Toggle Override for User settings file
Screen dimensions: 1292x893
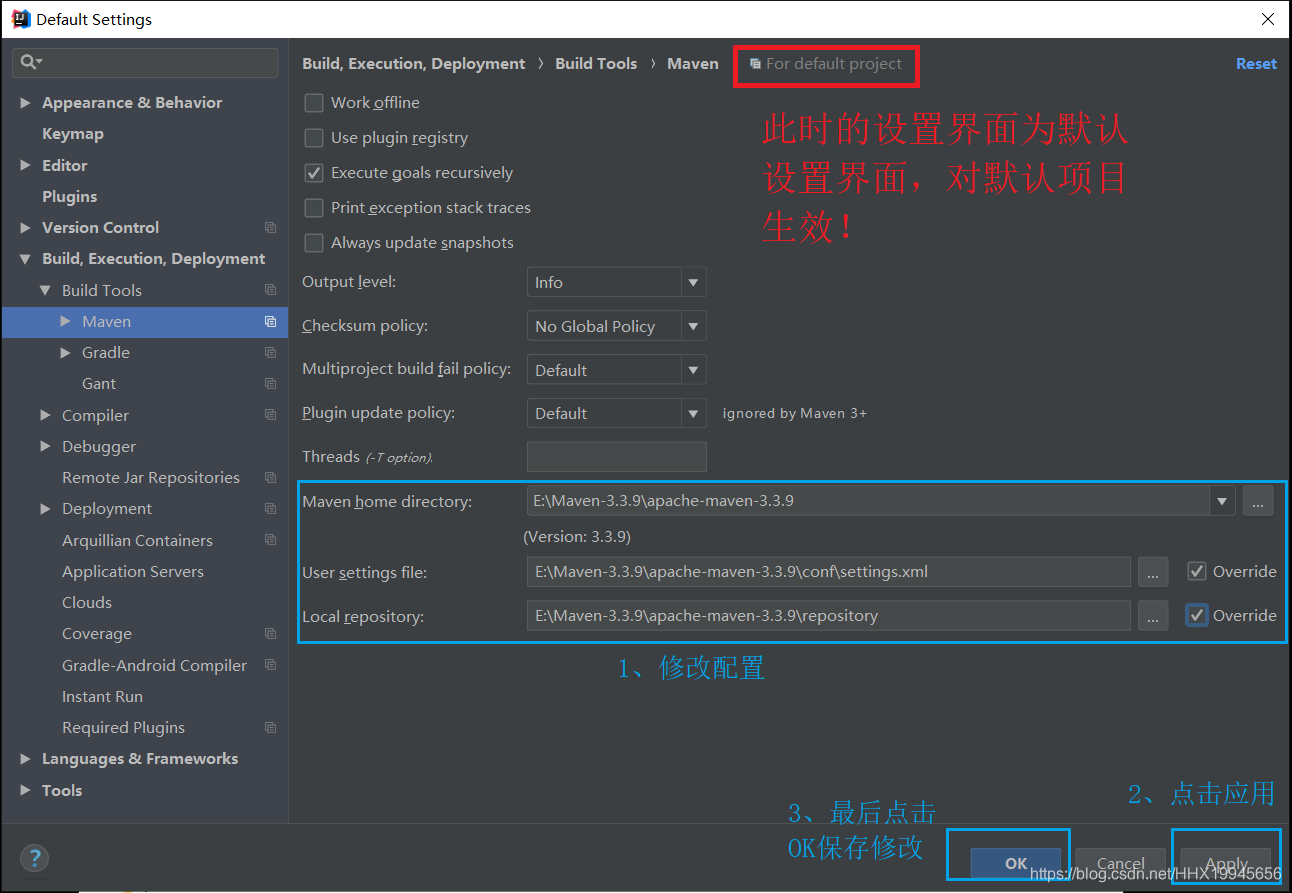point(1197,572)
